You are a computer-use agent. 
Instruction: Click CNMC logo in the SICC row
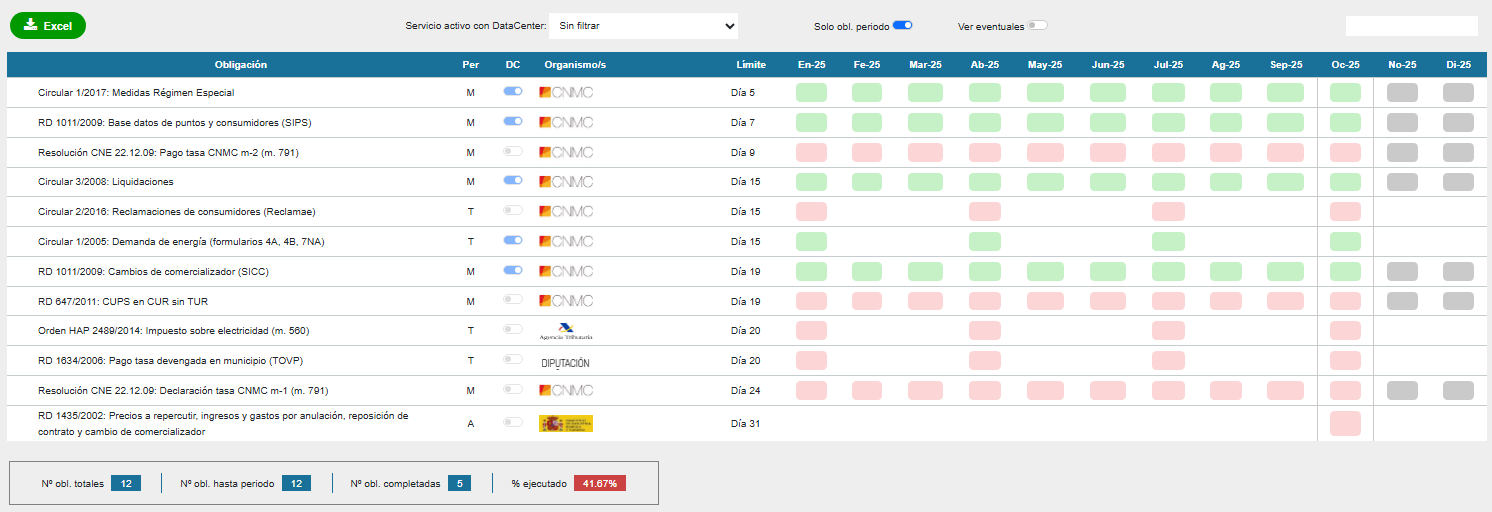pyautogui.click(x=566, y=271)
